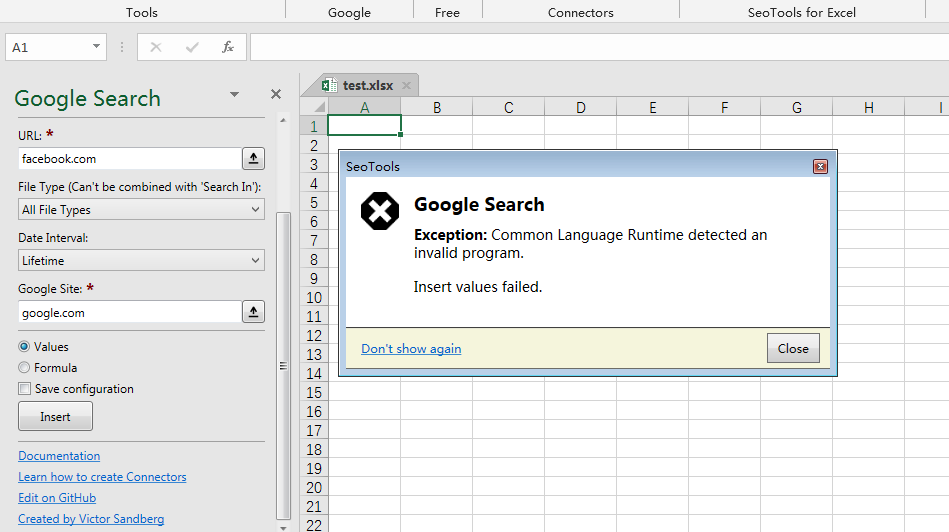Screen dimensions: 949x532
Task: Click the task pane scrollbar thumb
Action: [283, 366]
